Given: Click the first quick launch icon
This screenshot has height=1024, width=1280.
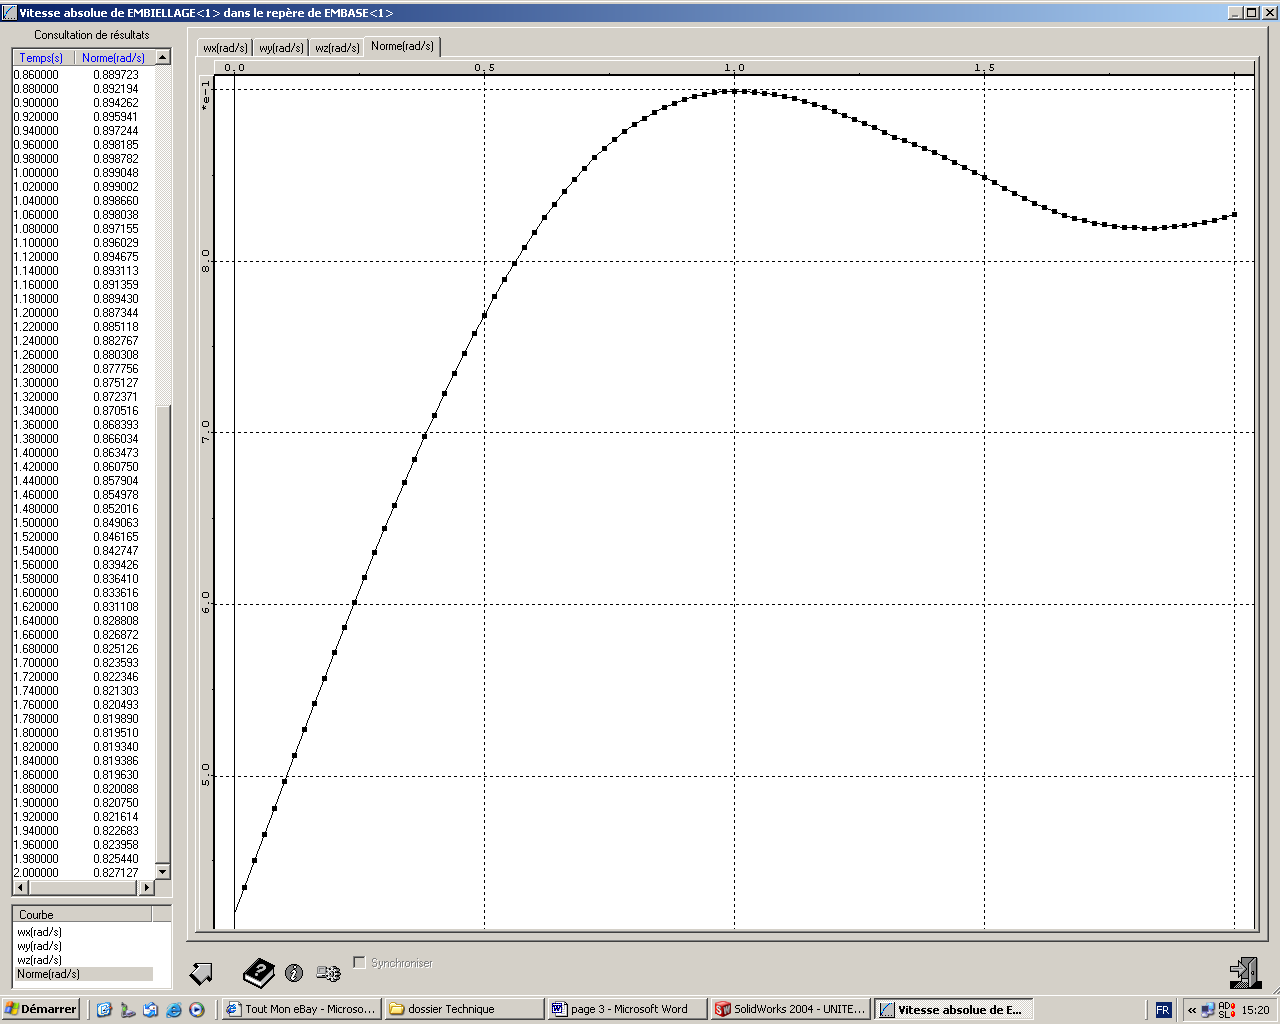Looking at the screenshot, I should [104, 1010].
